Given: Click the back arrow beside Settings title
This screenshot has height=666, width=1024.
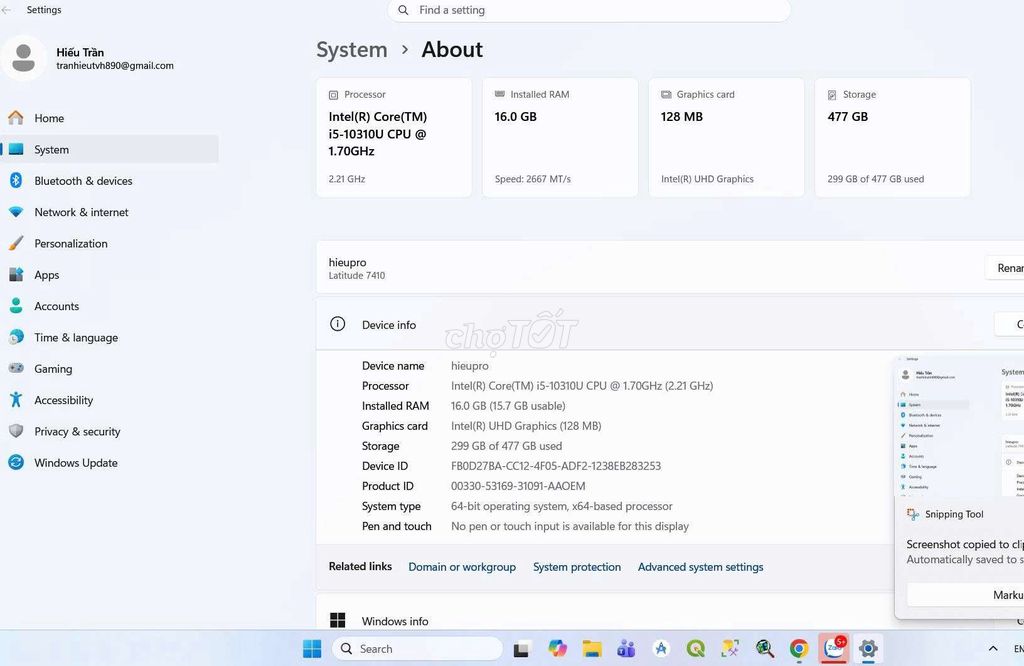Looking at the screenshot, I should pyautogui.click(x=7, y=10).
